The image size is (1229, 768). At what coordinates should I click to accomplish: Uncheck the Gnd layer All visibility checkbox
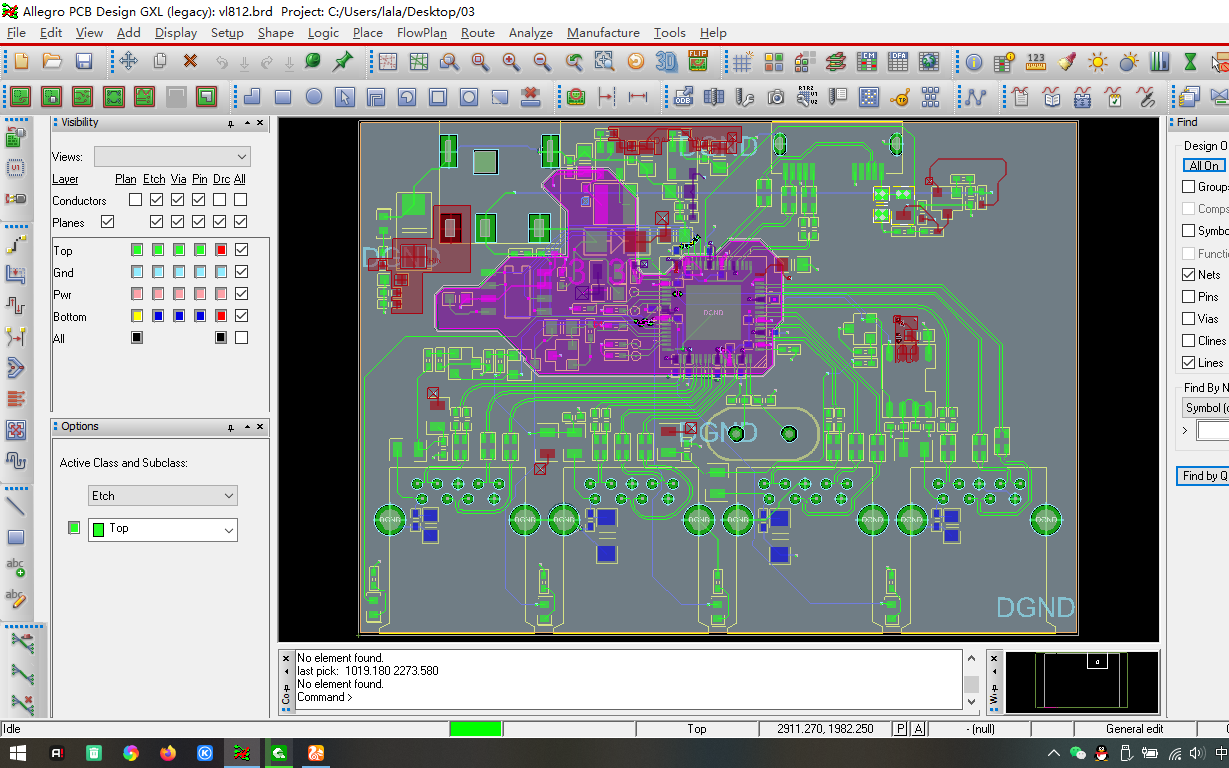[x=241, y=273]
